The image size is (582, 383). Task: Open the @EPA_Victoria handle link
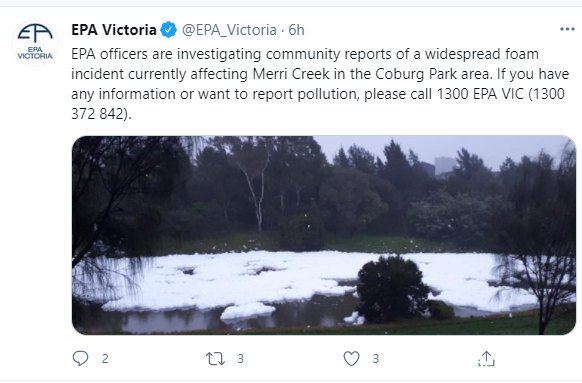tap(229, 30)
